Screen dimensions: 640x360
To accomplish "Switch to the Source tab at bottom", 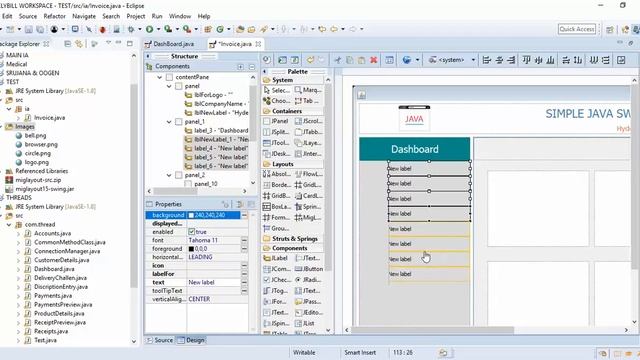I will coord(160,340).
